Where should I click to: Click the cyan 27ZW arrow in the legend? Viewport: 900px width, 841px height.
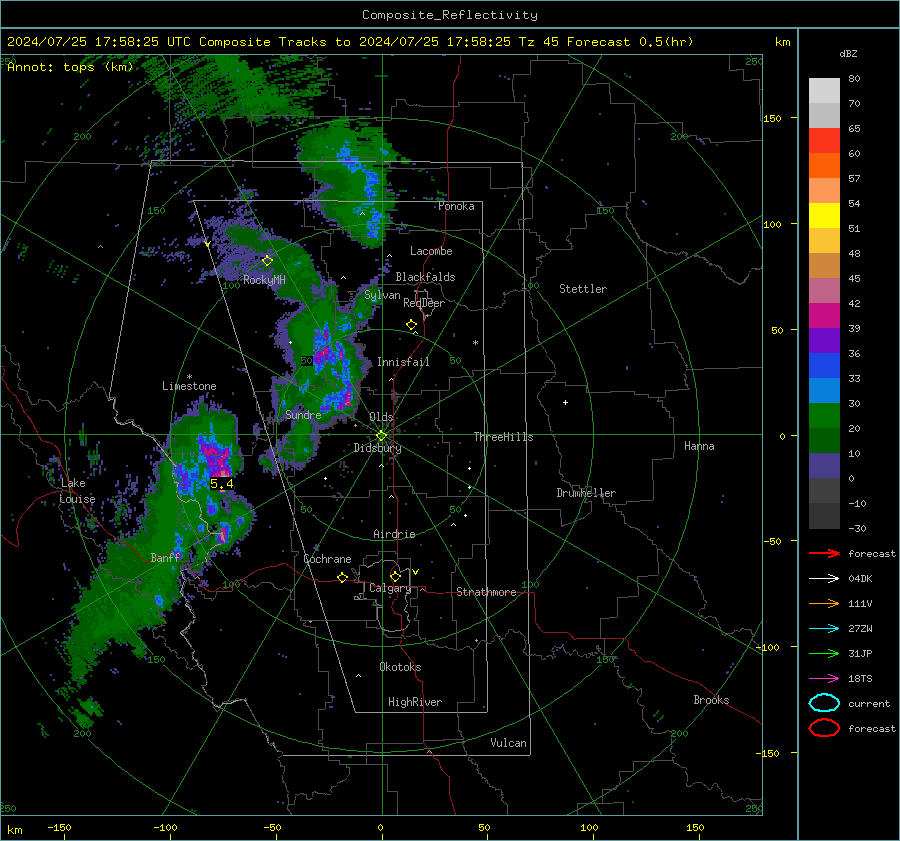[824, 629]
